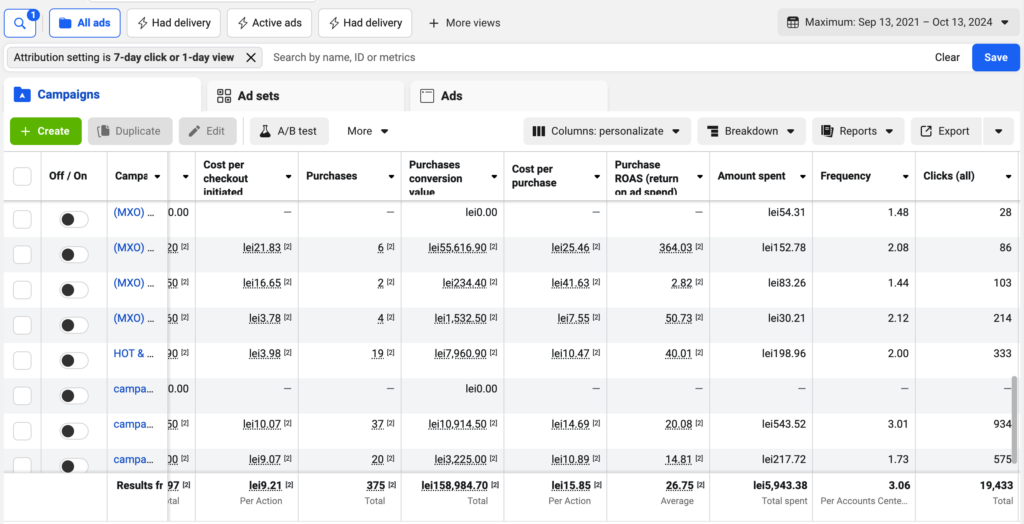Click the total 375 purchases value
Viewport: 1024px width, 524px height.
374,485
